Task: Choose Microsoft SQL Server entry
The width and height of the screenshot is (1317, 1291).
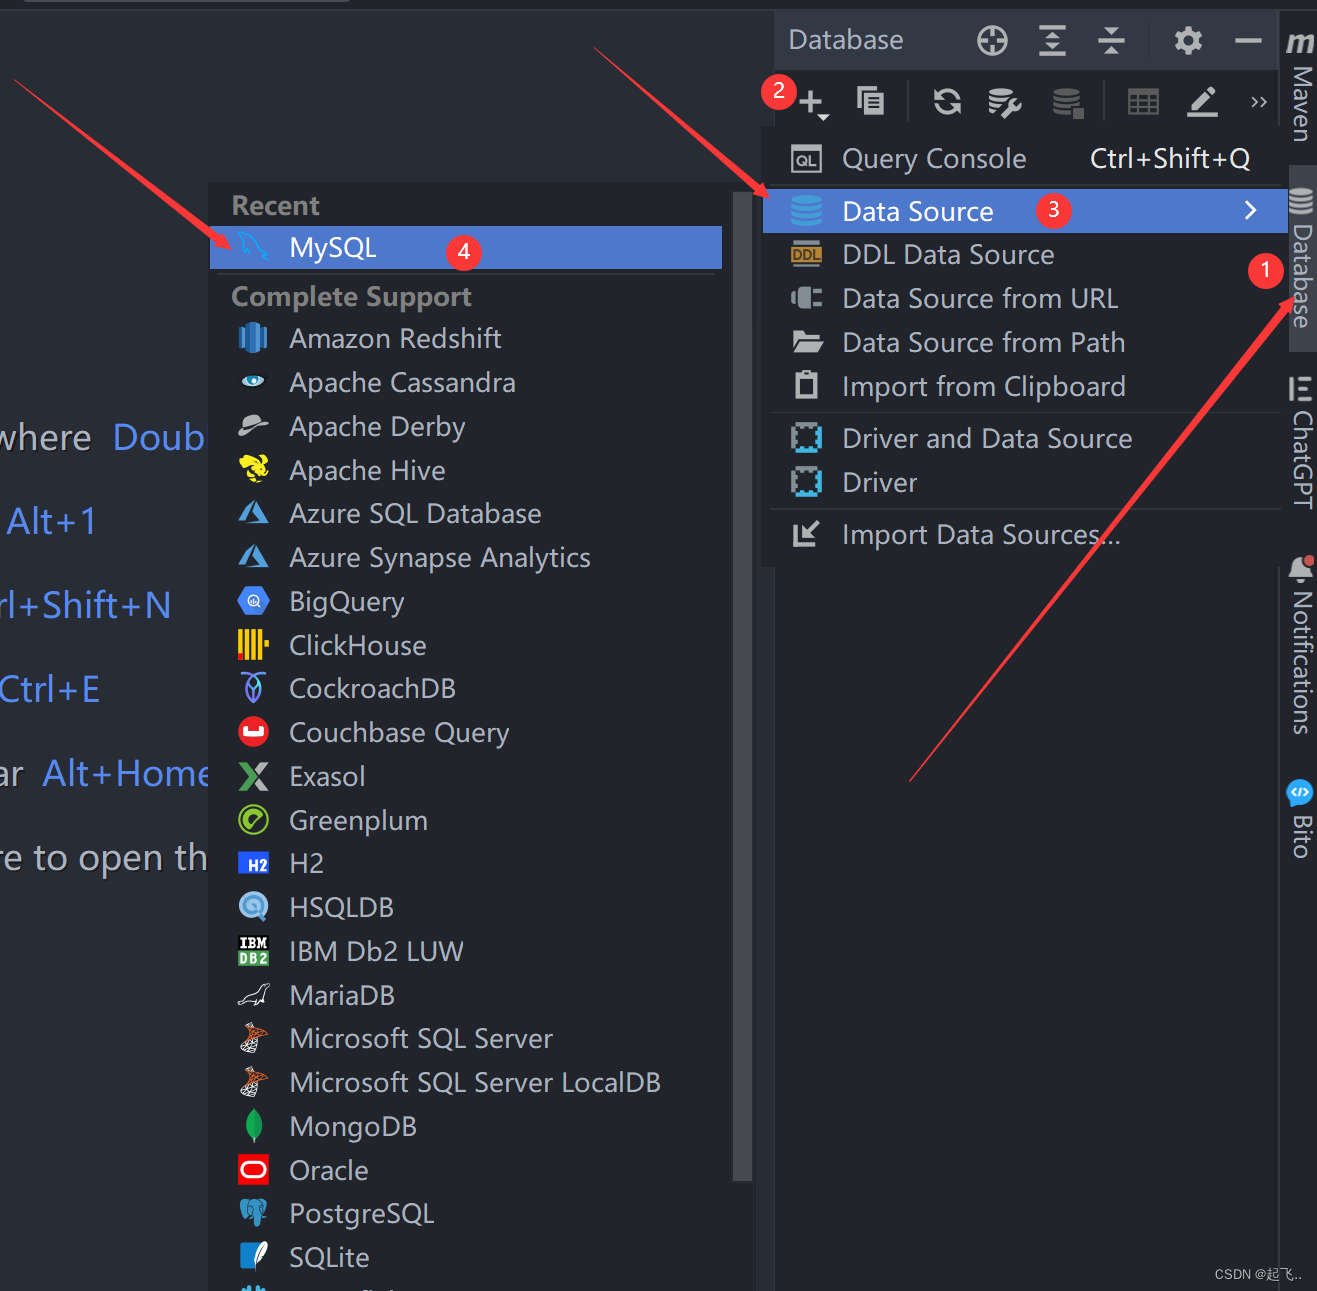Action: (466, 1039)
